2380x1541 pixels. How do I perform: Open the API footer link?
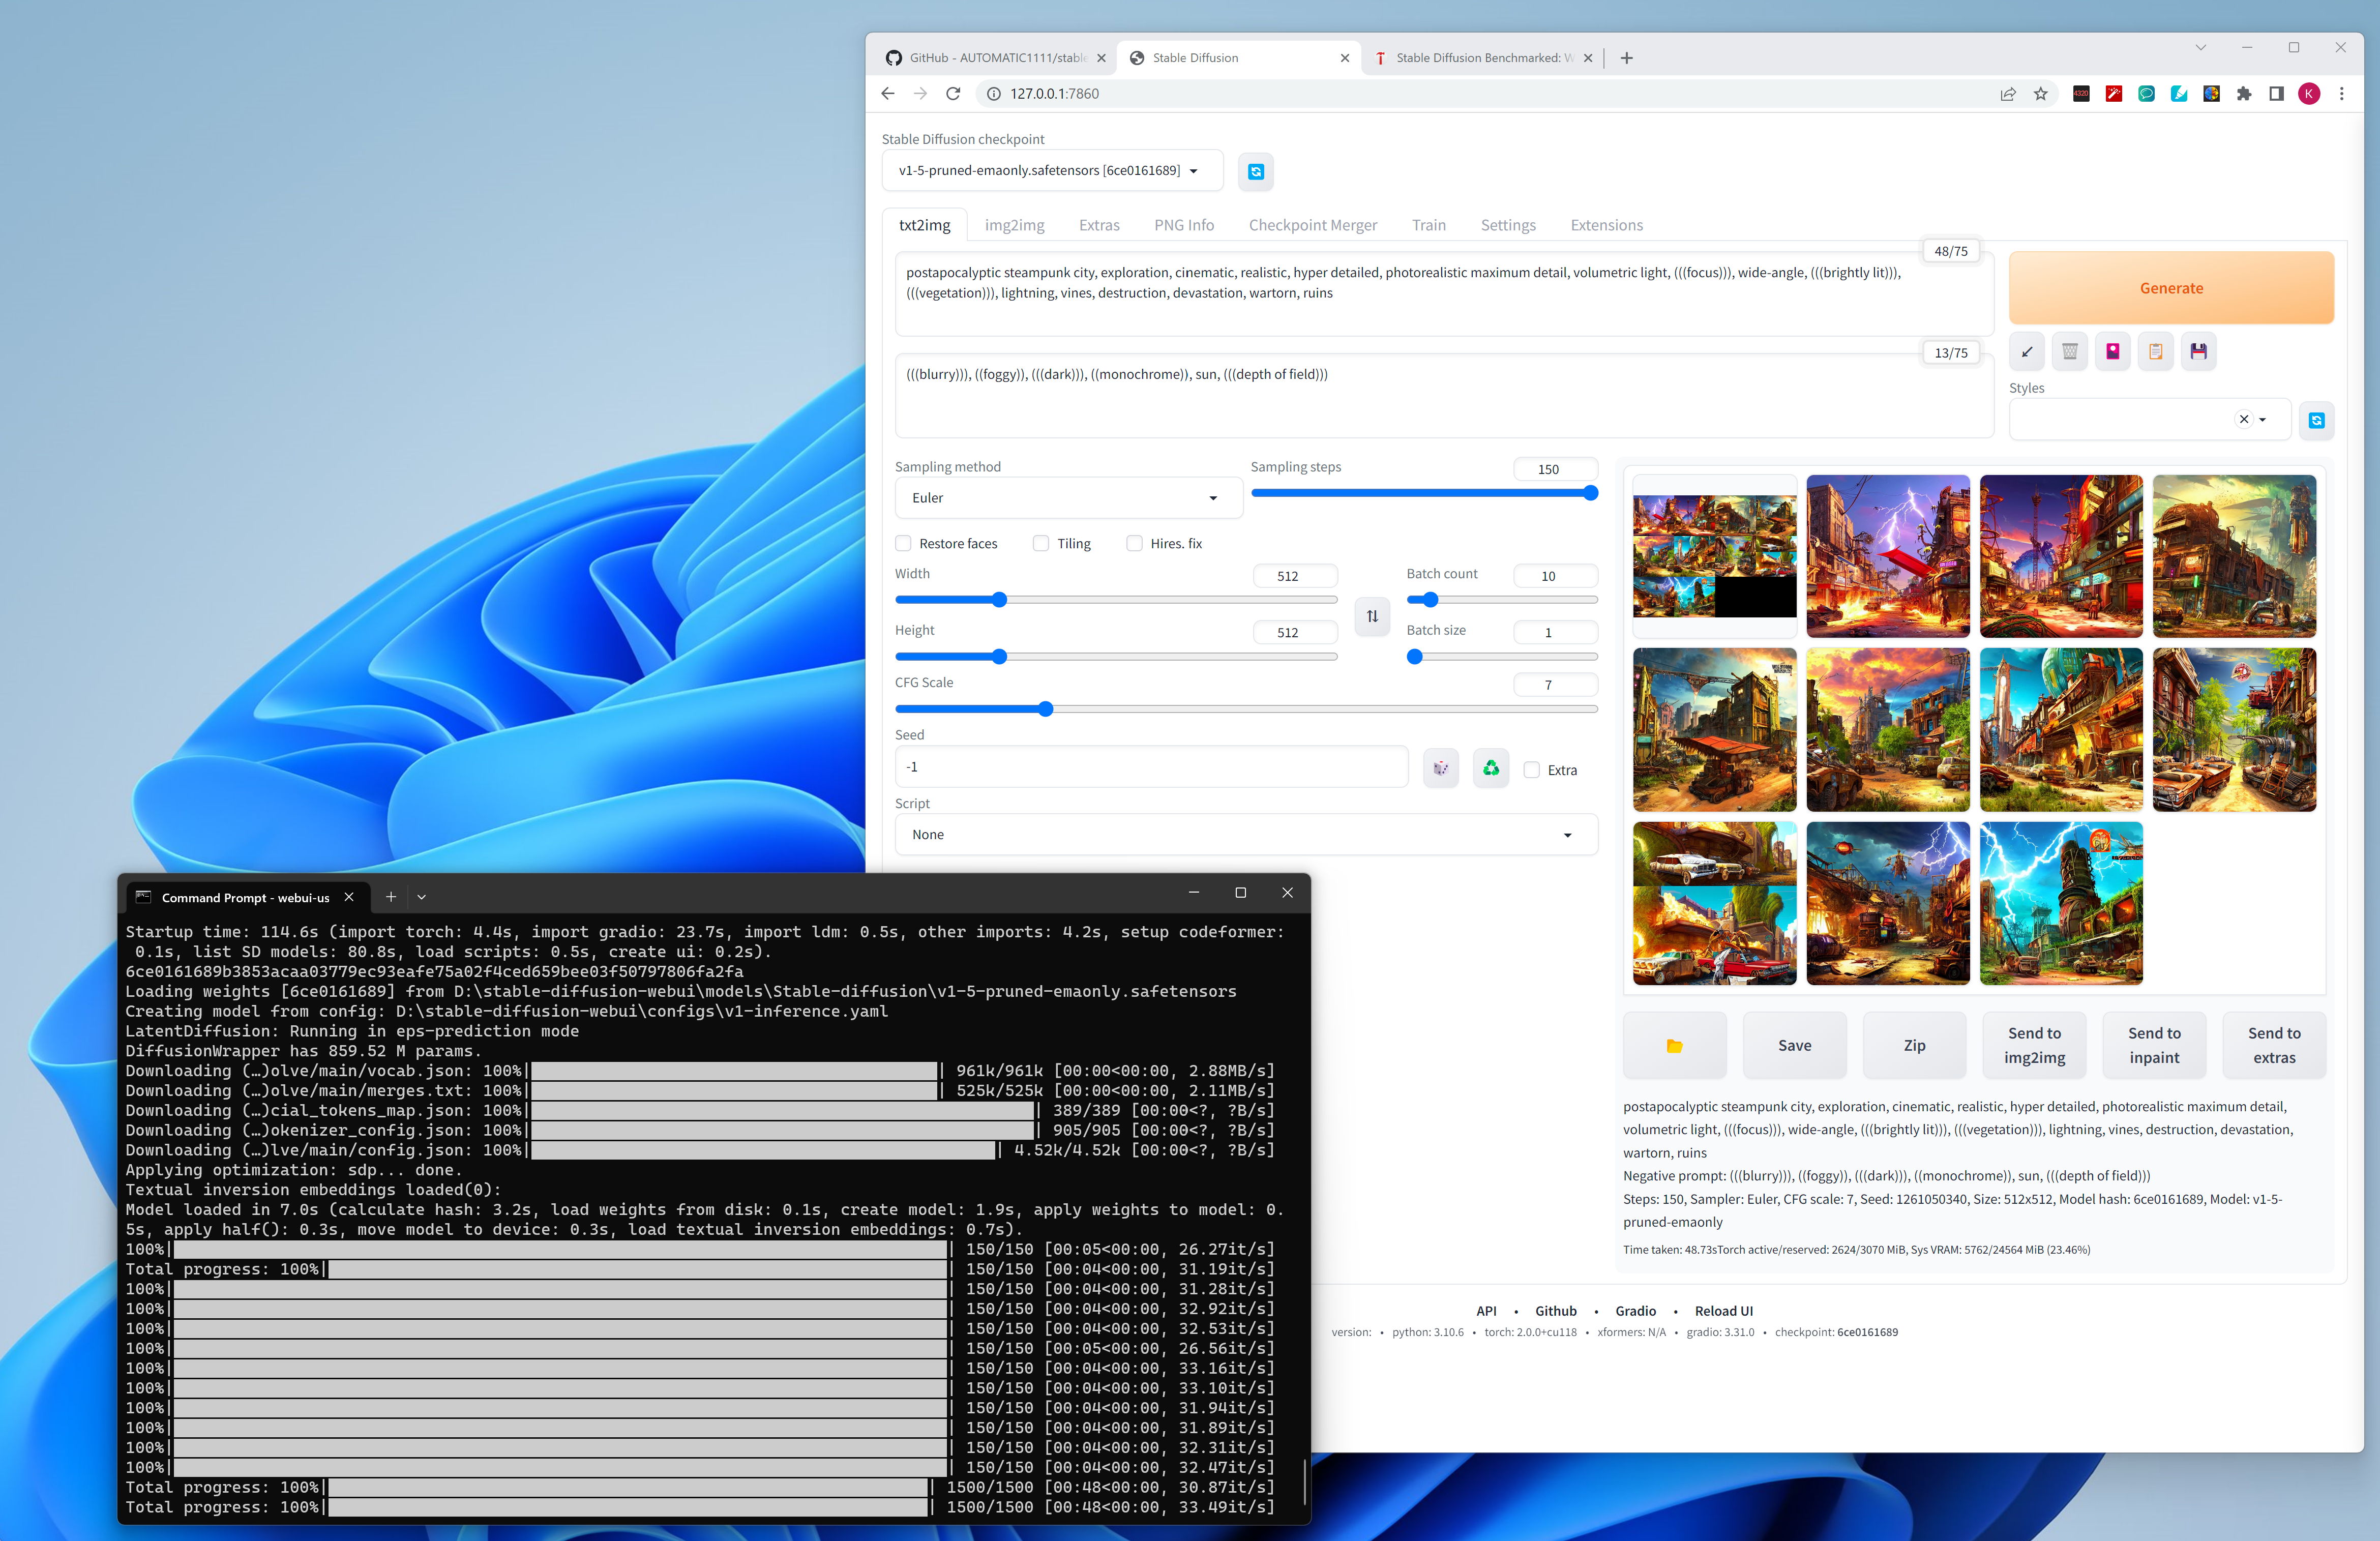1486,1310
